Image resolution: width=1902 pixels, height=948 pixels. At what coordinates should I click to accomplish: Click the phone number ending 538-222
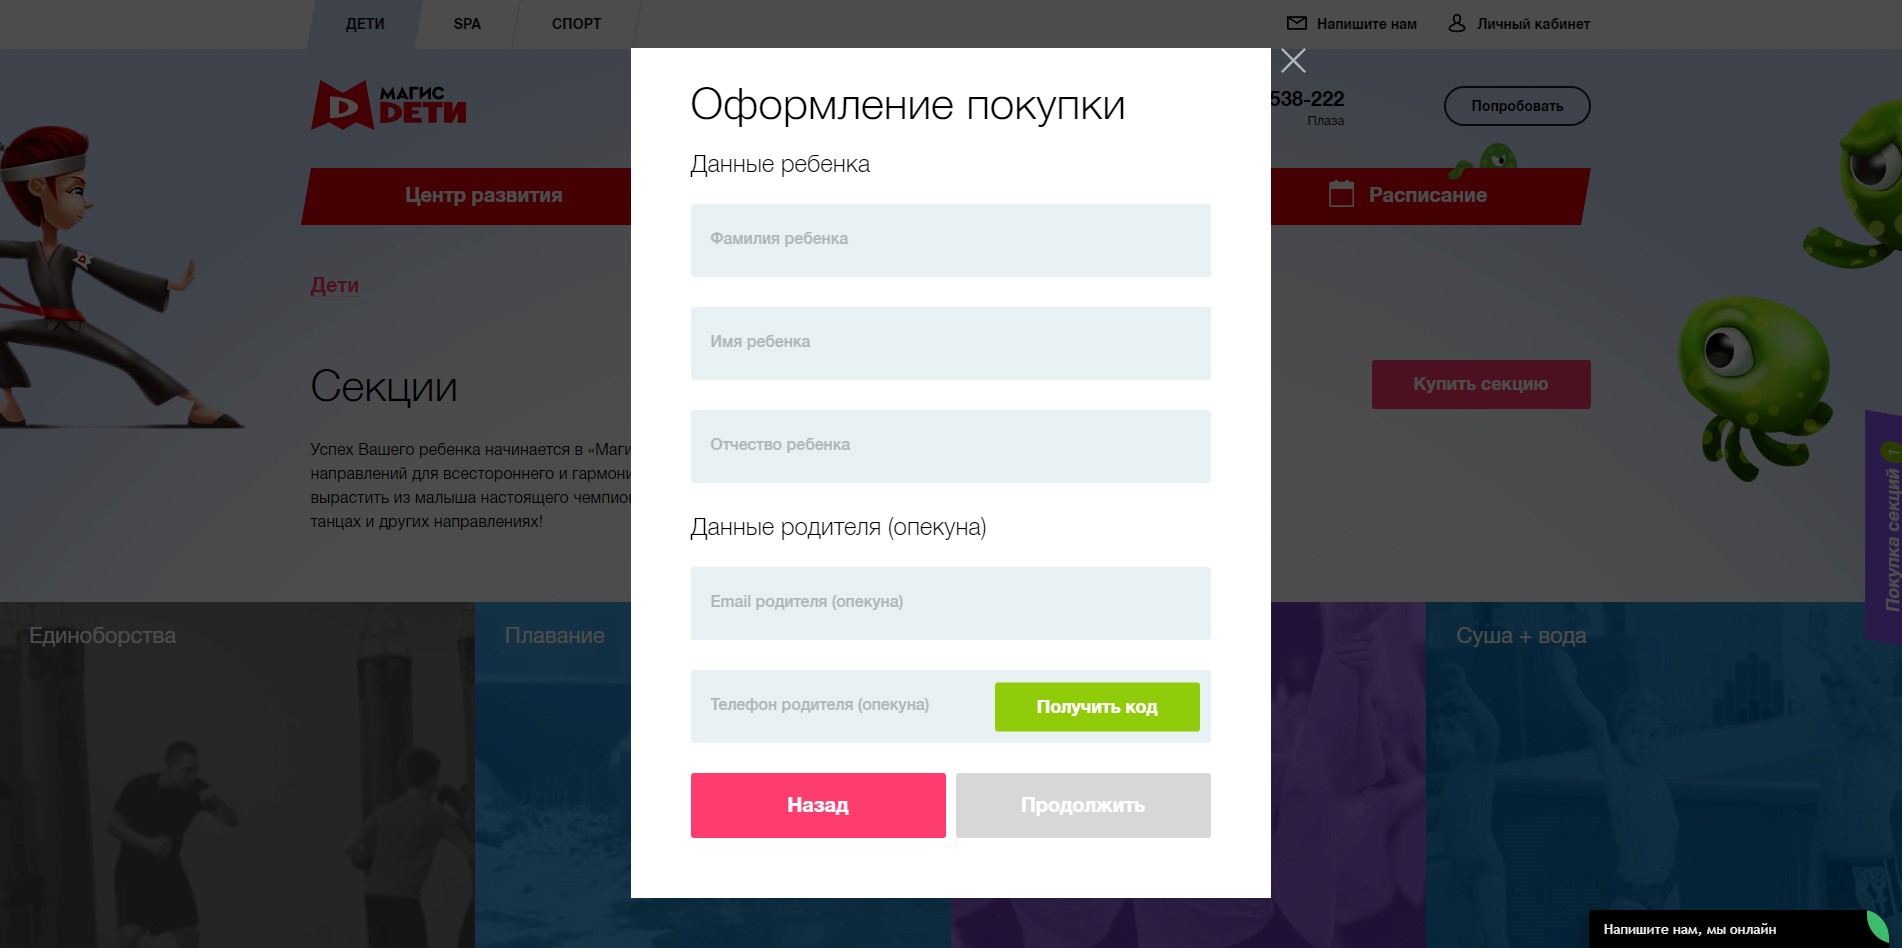click(x=1307, y=99)
